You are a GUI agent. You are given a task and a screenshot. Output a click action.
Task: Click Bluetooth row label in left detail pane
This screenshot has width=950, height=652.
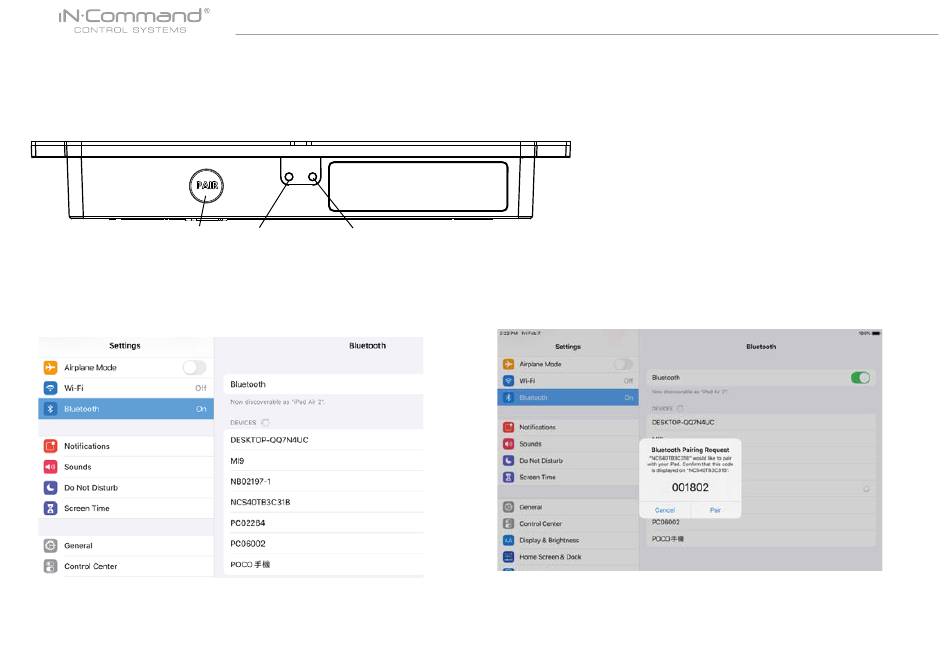click(248, 384)
